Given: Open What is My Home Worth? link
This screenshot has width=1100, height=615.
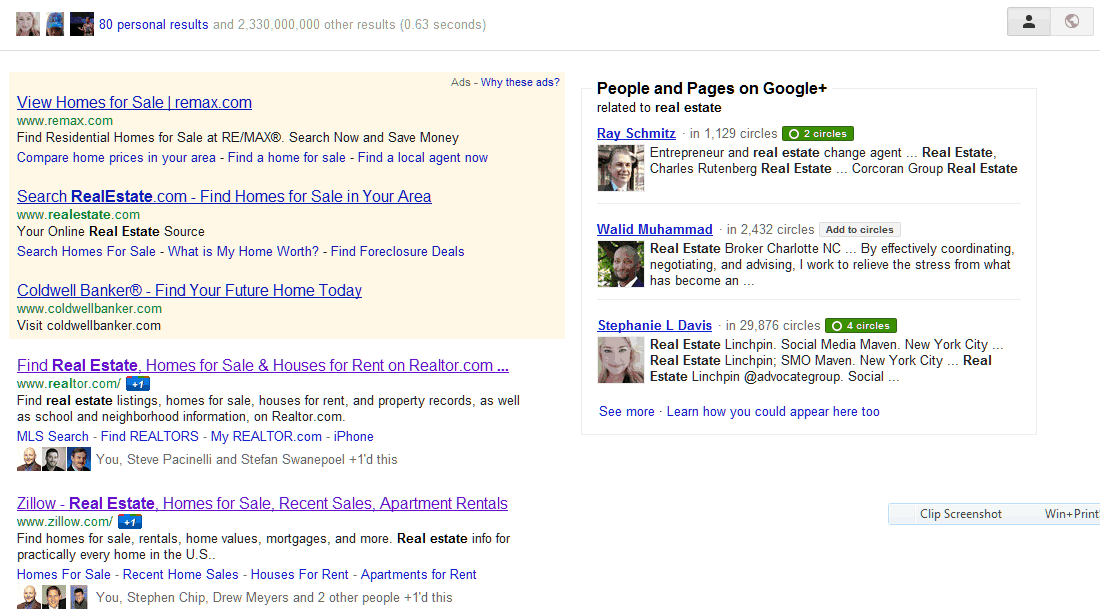Looking at the screenshot, I should (243, 252).
